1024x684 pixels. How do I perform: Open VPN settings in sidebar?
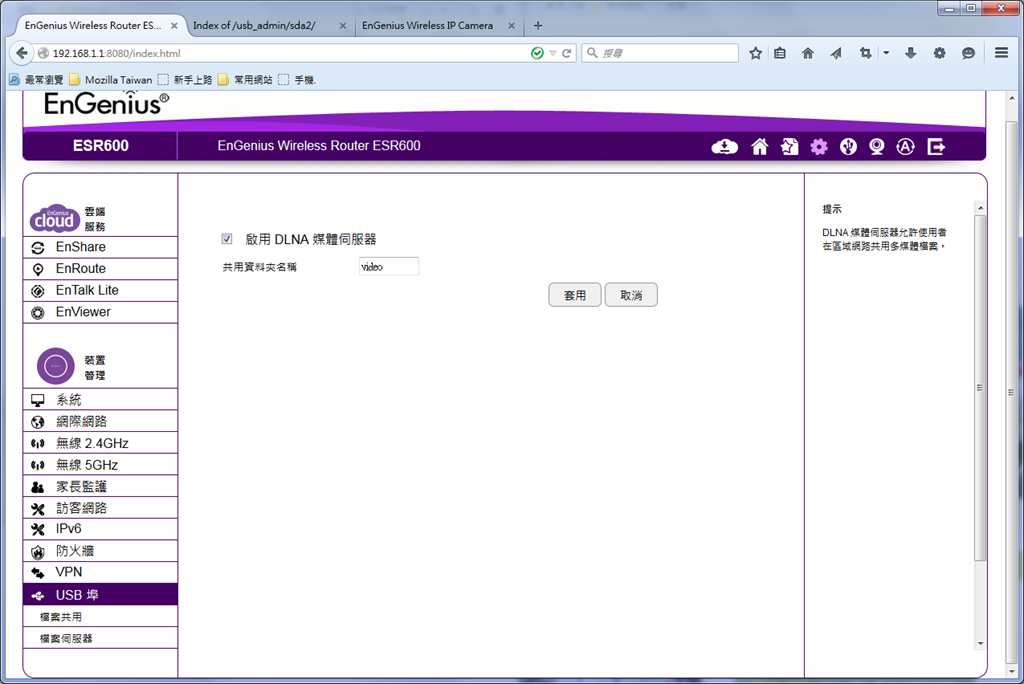100,572
